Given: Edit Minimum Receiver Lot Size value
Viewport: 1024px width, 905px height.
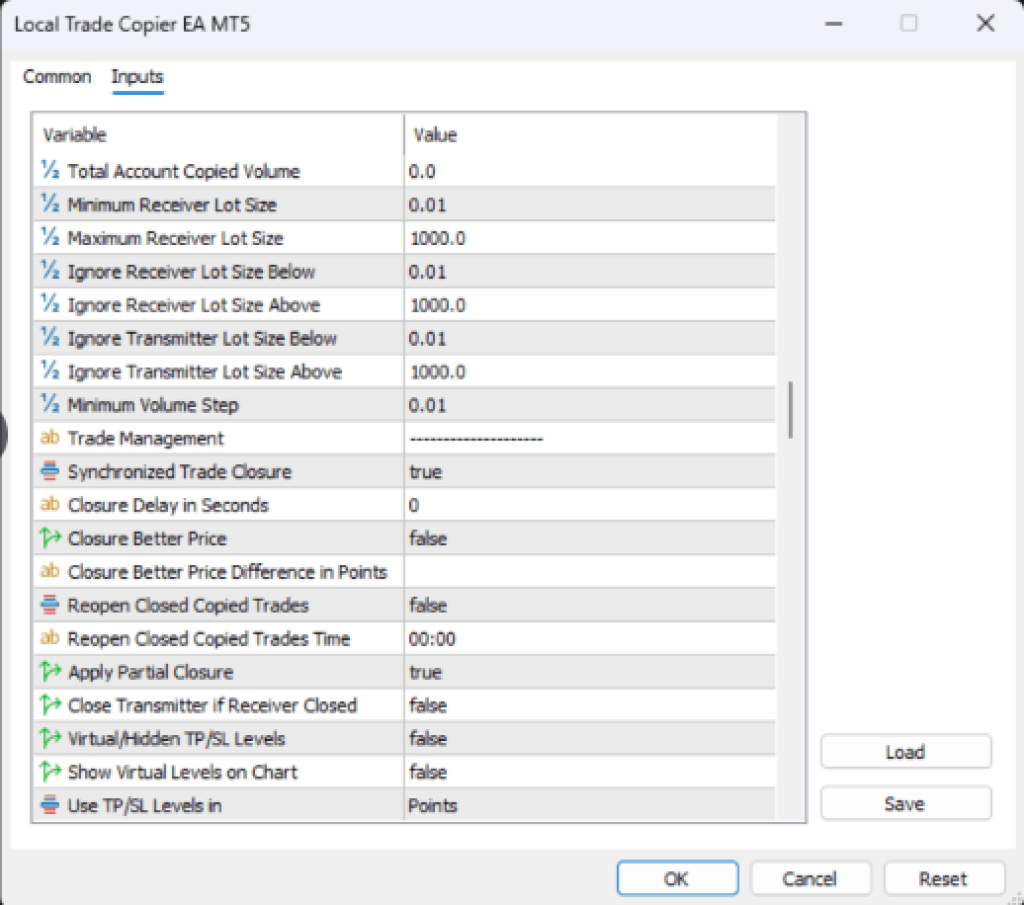Looking at the screenshot, I should 590,204.
